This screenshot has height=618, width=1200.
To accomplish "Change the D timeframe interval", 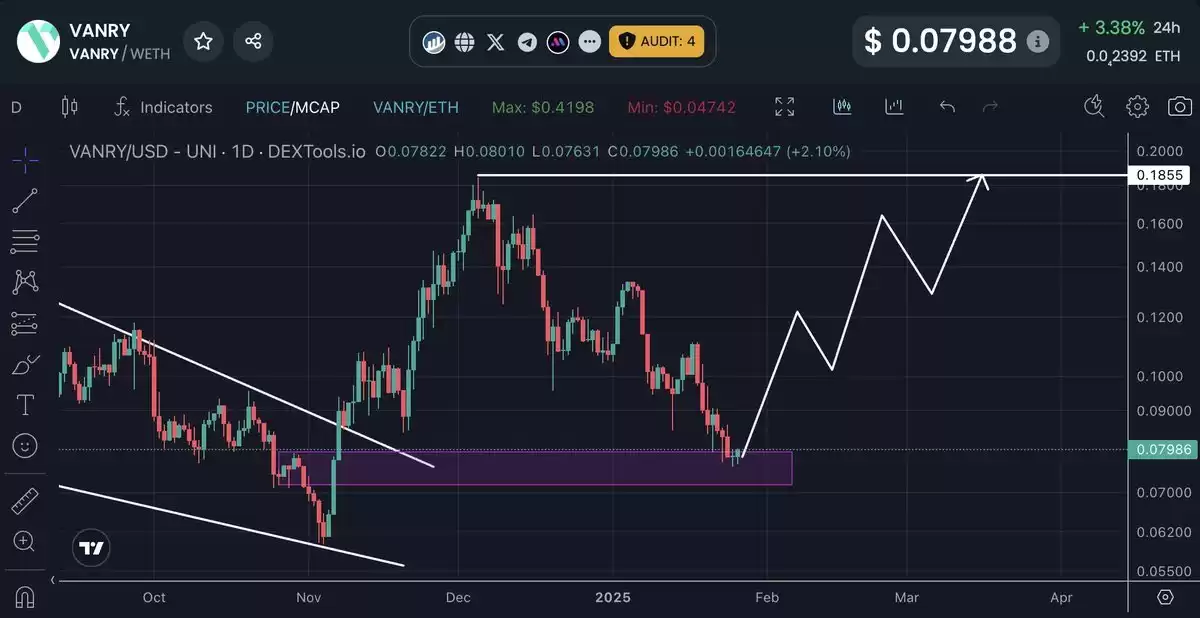I will (x=16, y=107).
